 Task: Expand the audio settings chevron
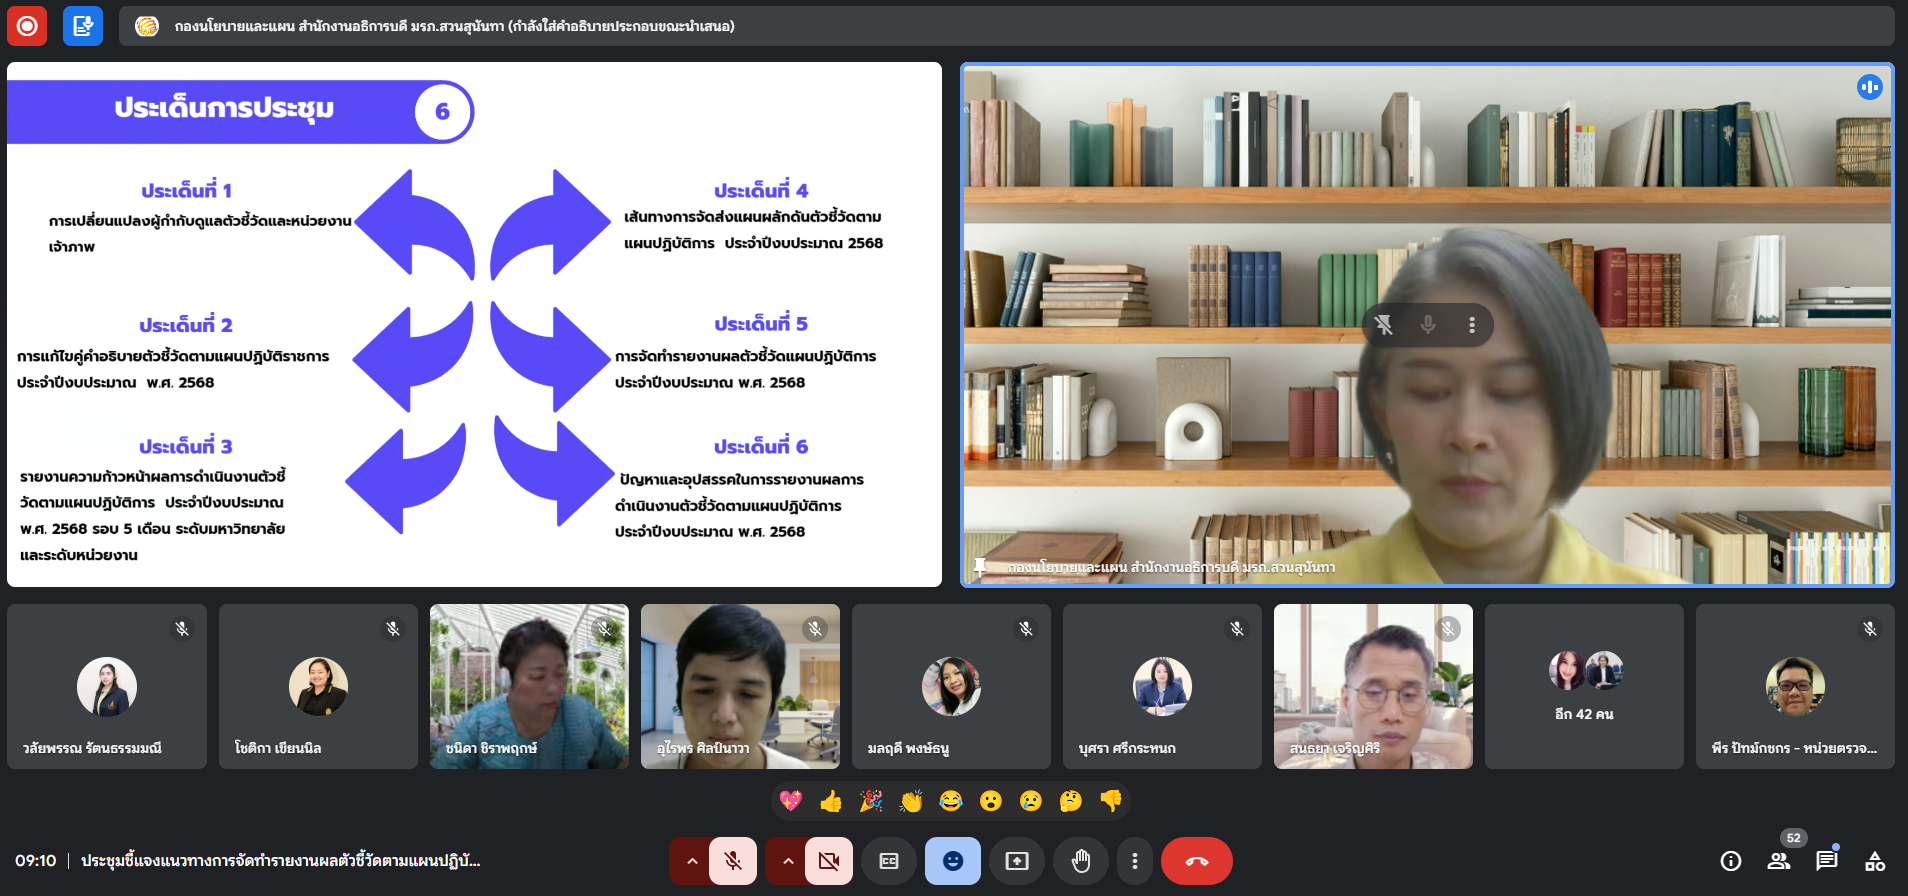point(691,861)
